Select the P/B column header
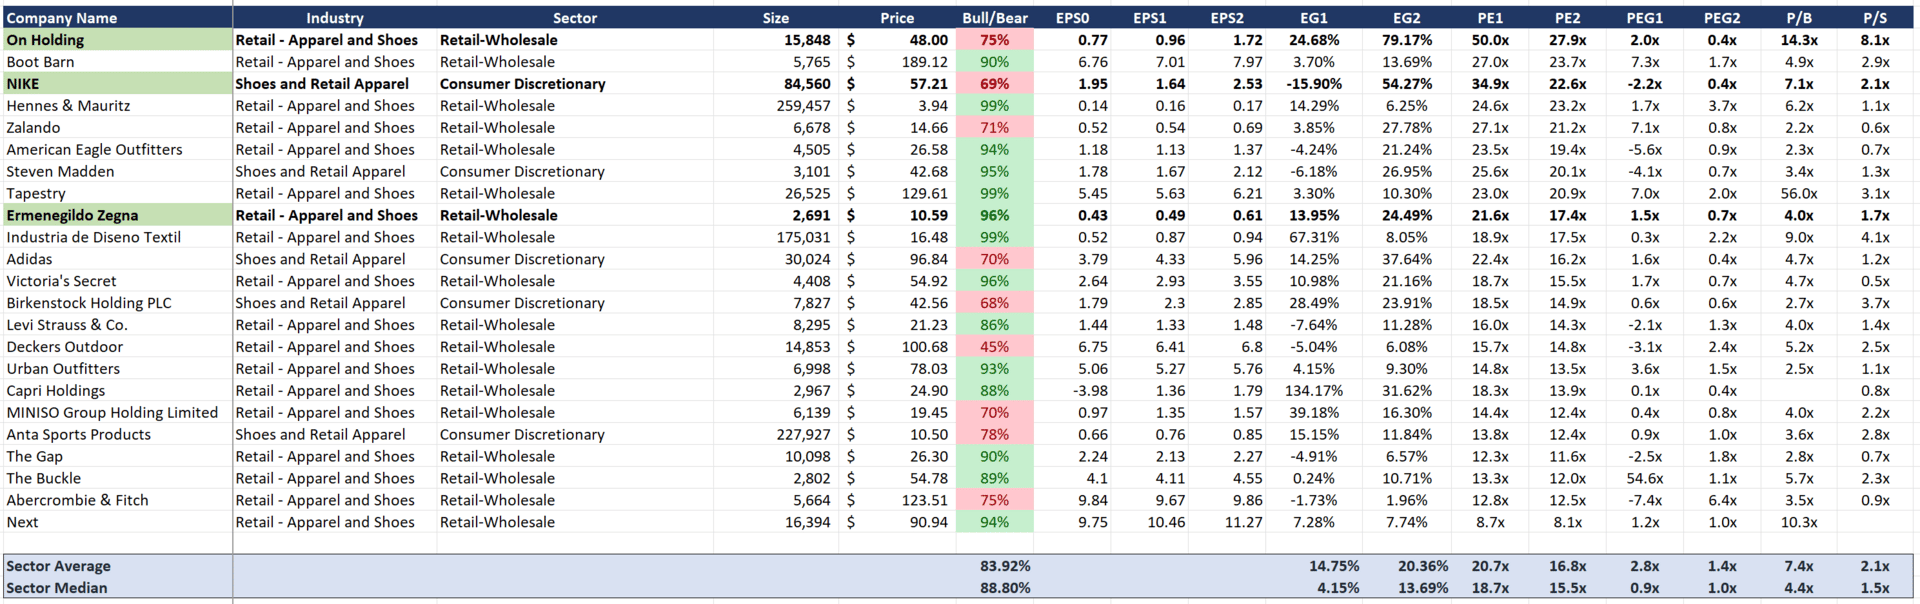Image resolution: width=1920 pixels, height=604 pixels. [x=1799, y=18]
